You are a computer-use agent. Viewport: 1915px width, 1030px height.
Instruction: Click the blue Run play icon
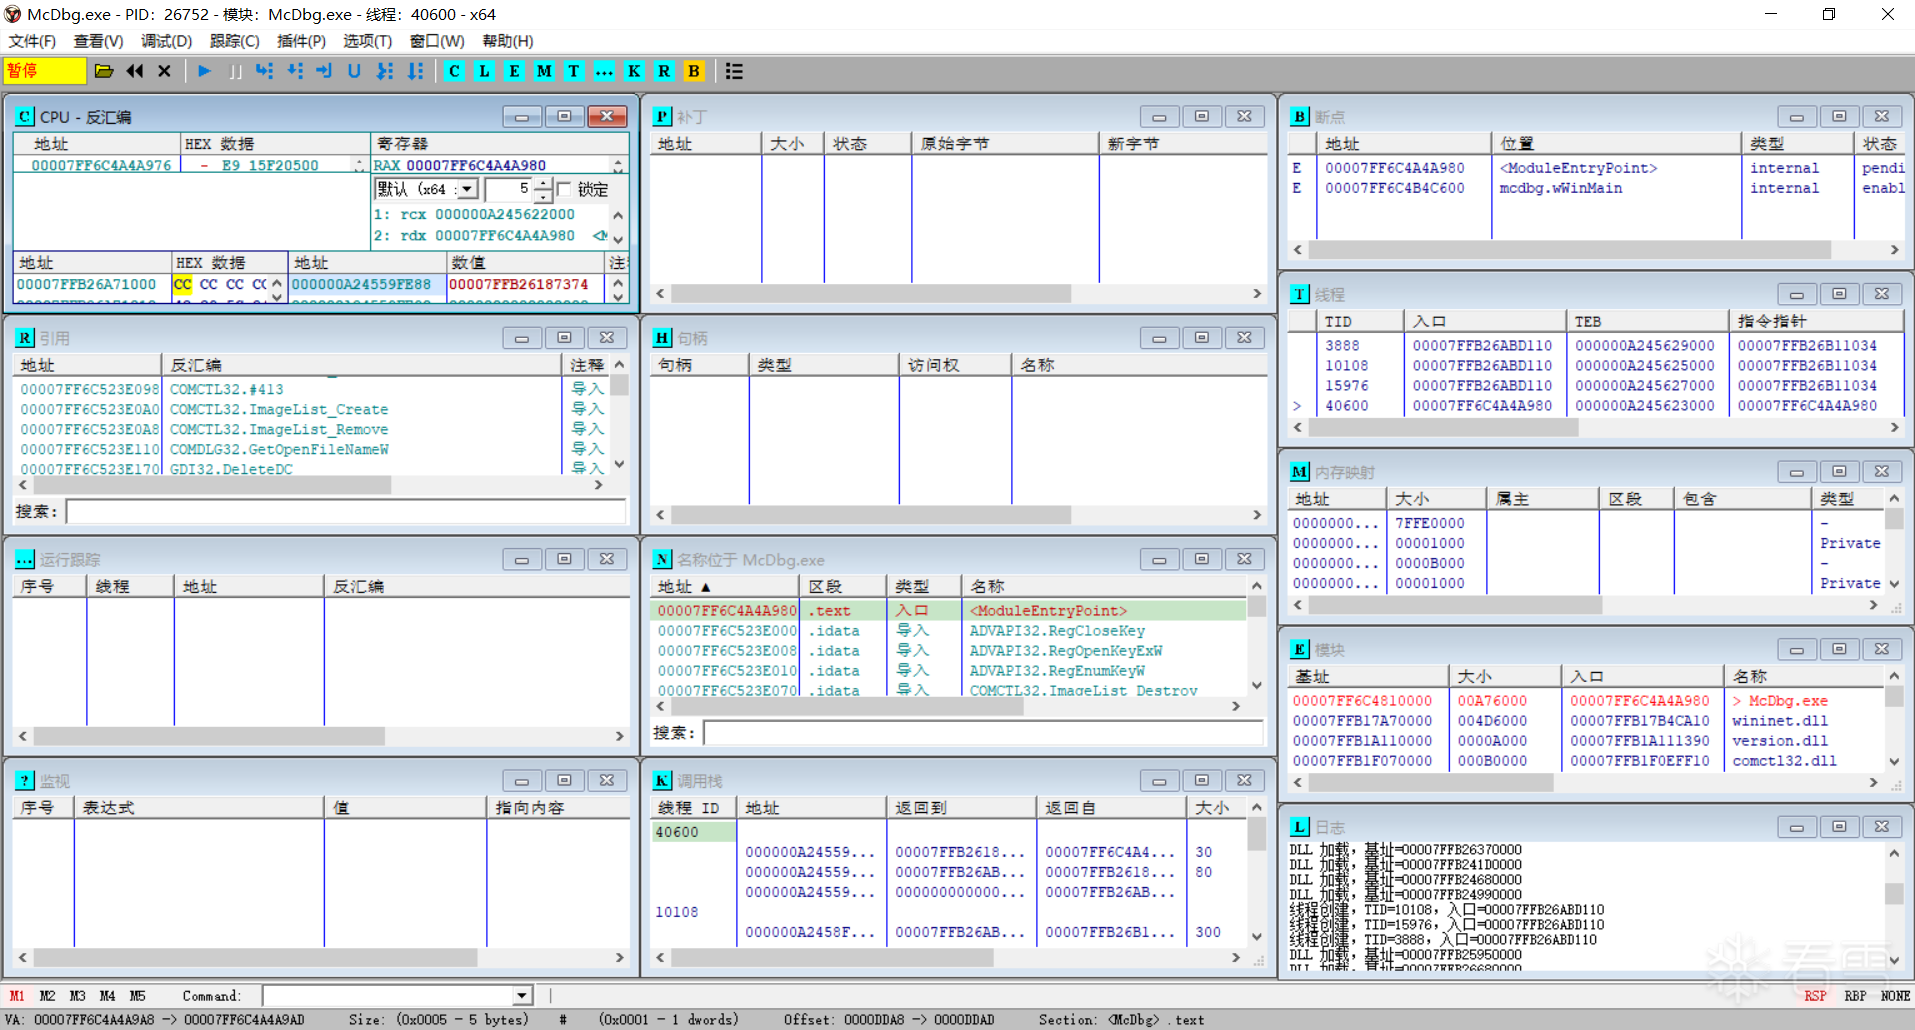tap(204, 71)
